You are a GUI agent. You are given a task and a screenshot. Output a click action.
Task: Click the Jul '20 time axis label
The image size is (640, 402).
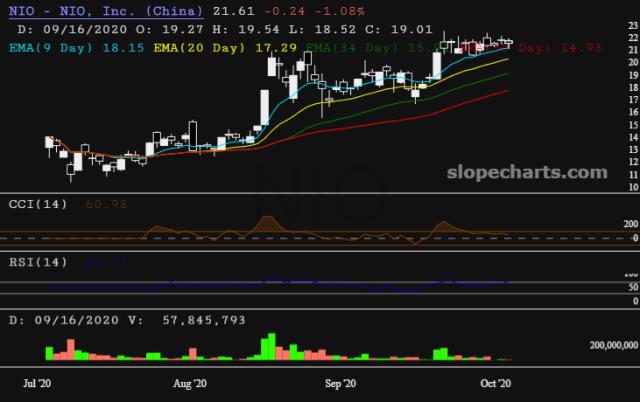(37, 383)
